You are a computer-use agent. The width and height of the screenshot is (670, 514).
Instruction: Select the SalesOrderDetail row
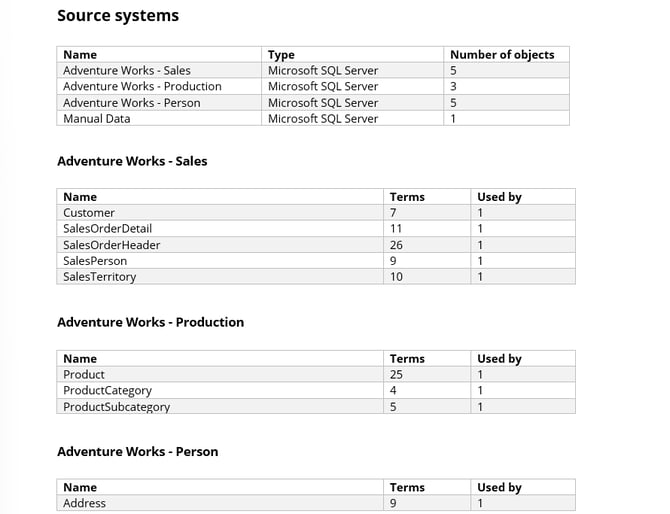click(x=316, y=229)
